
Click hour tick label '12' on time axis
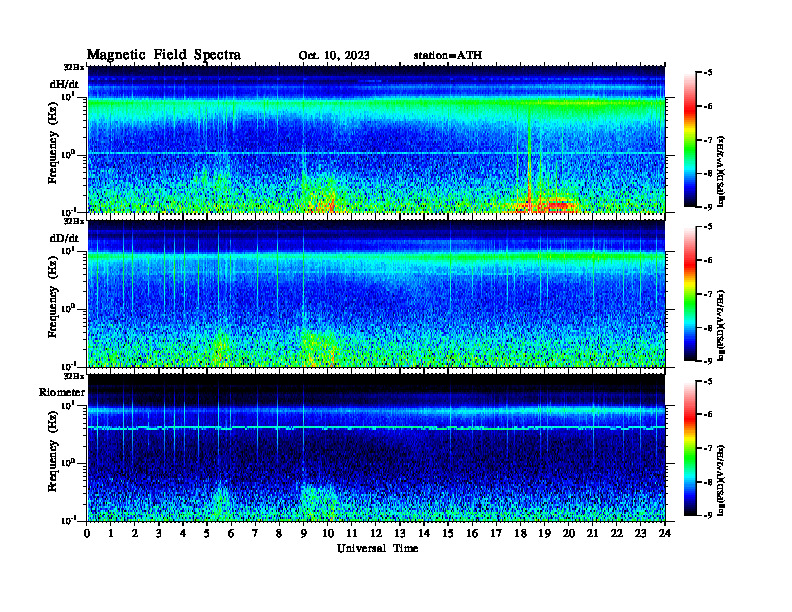[376, 533]
